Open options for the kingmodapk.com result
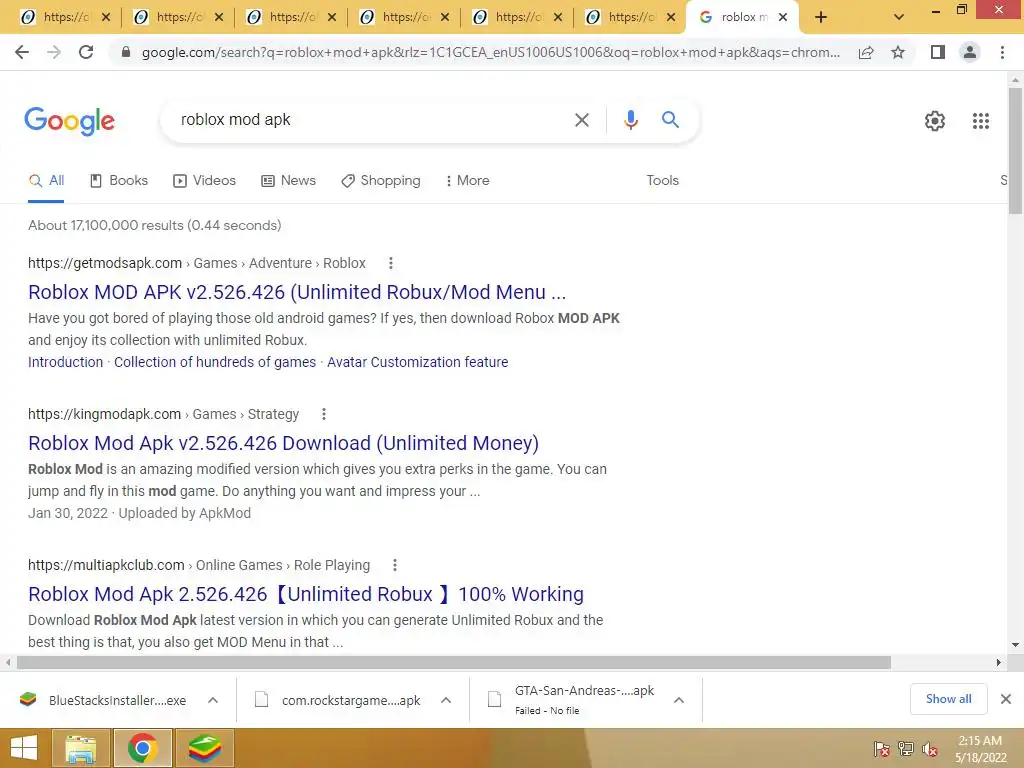 (324, 414)
